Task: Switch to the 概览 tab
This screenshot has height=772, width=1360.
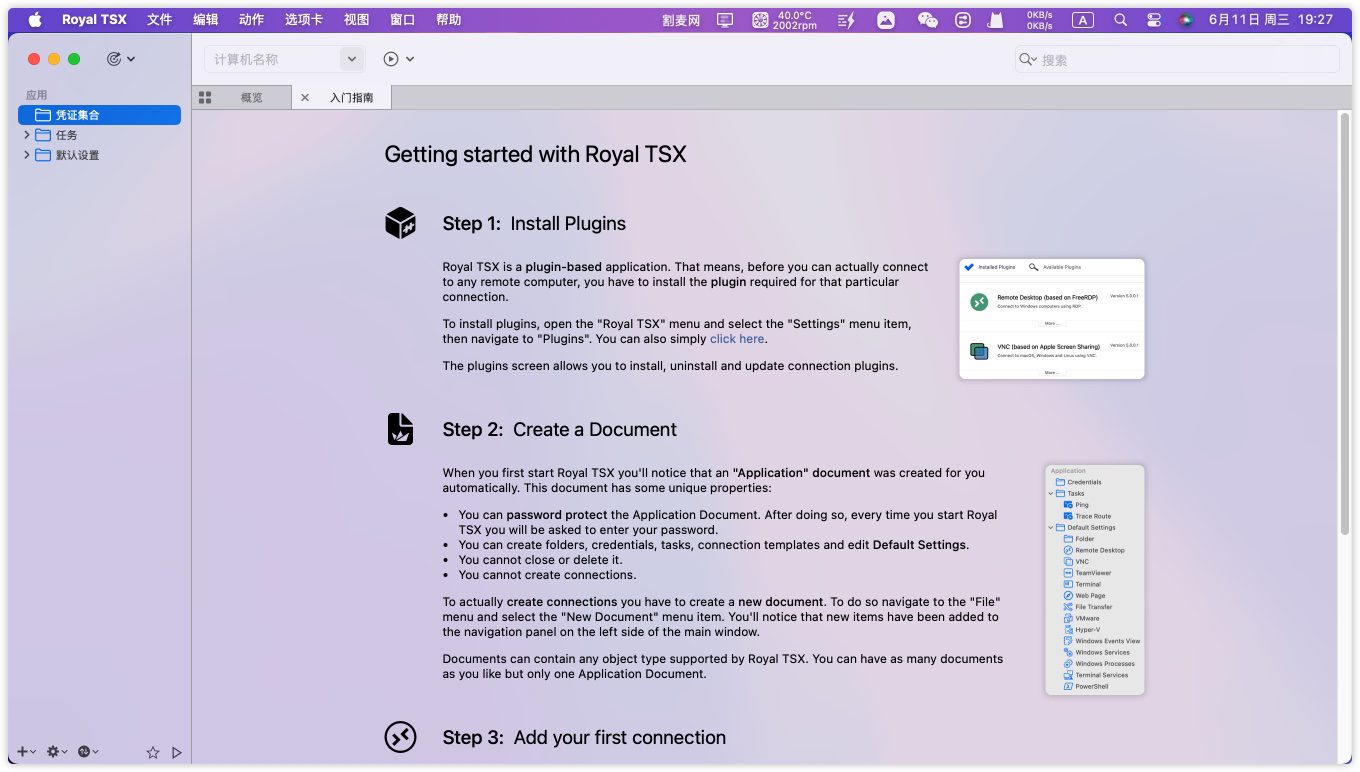Action: (252, 97)
